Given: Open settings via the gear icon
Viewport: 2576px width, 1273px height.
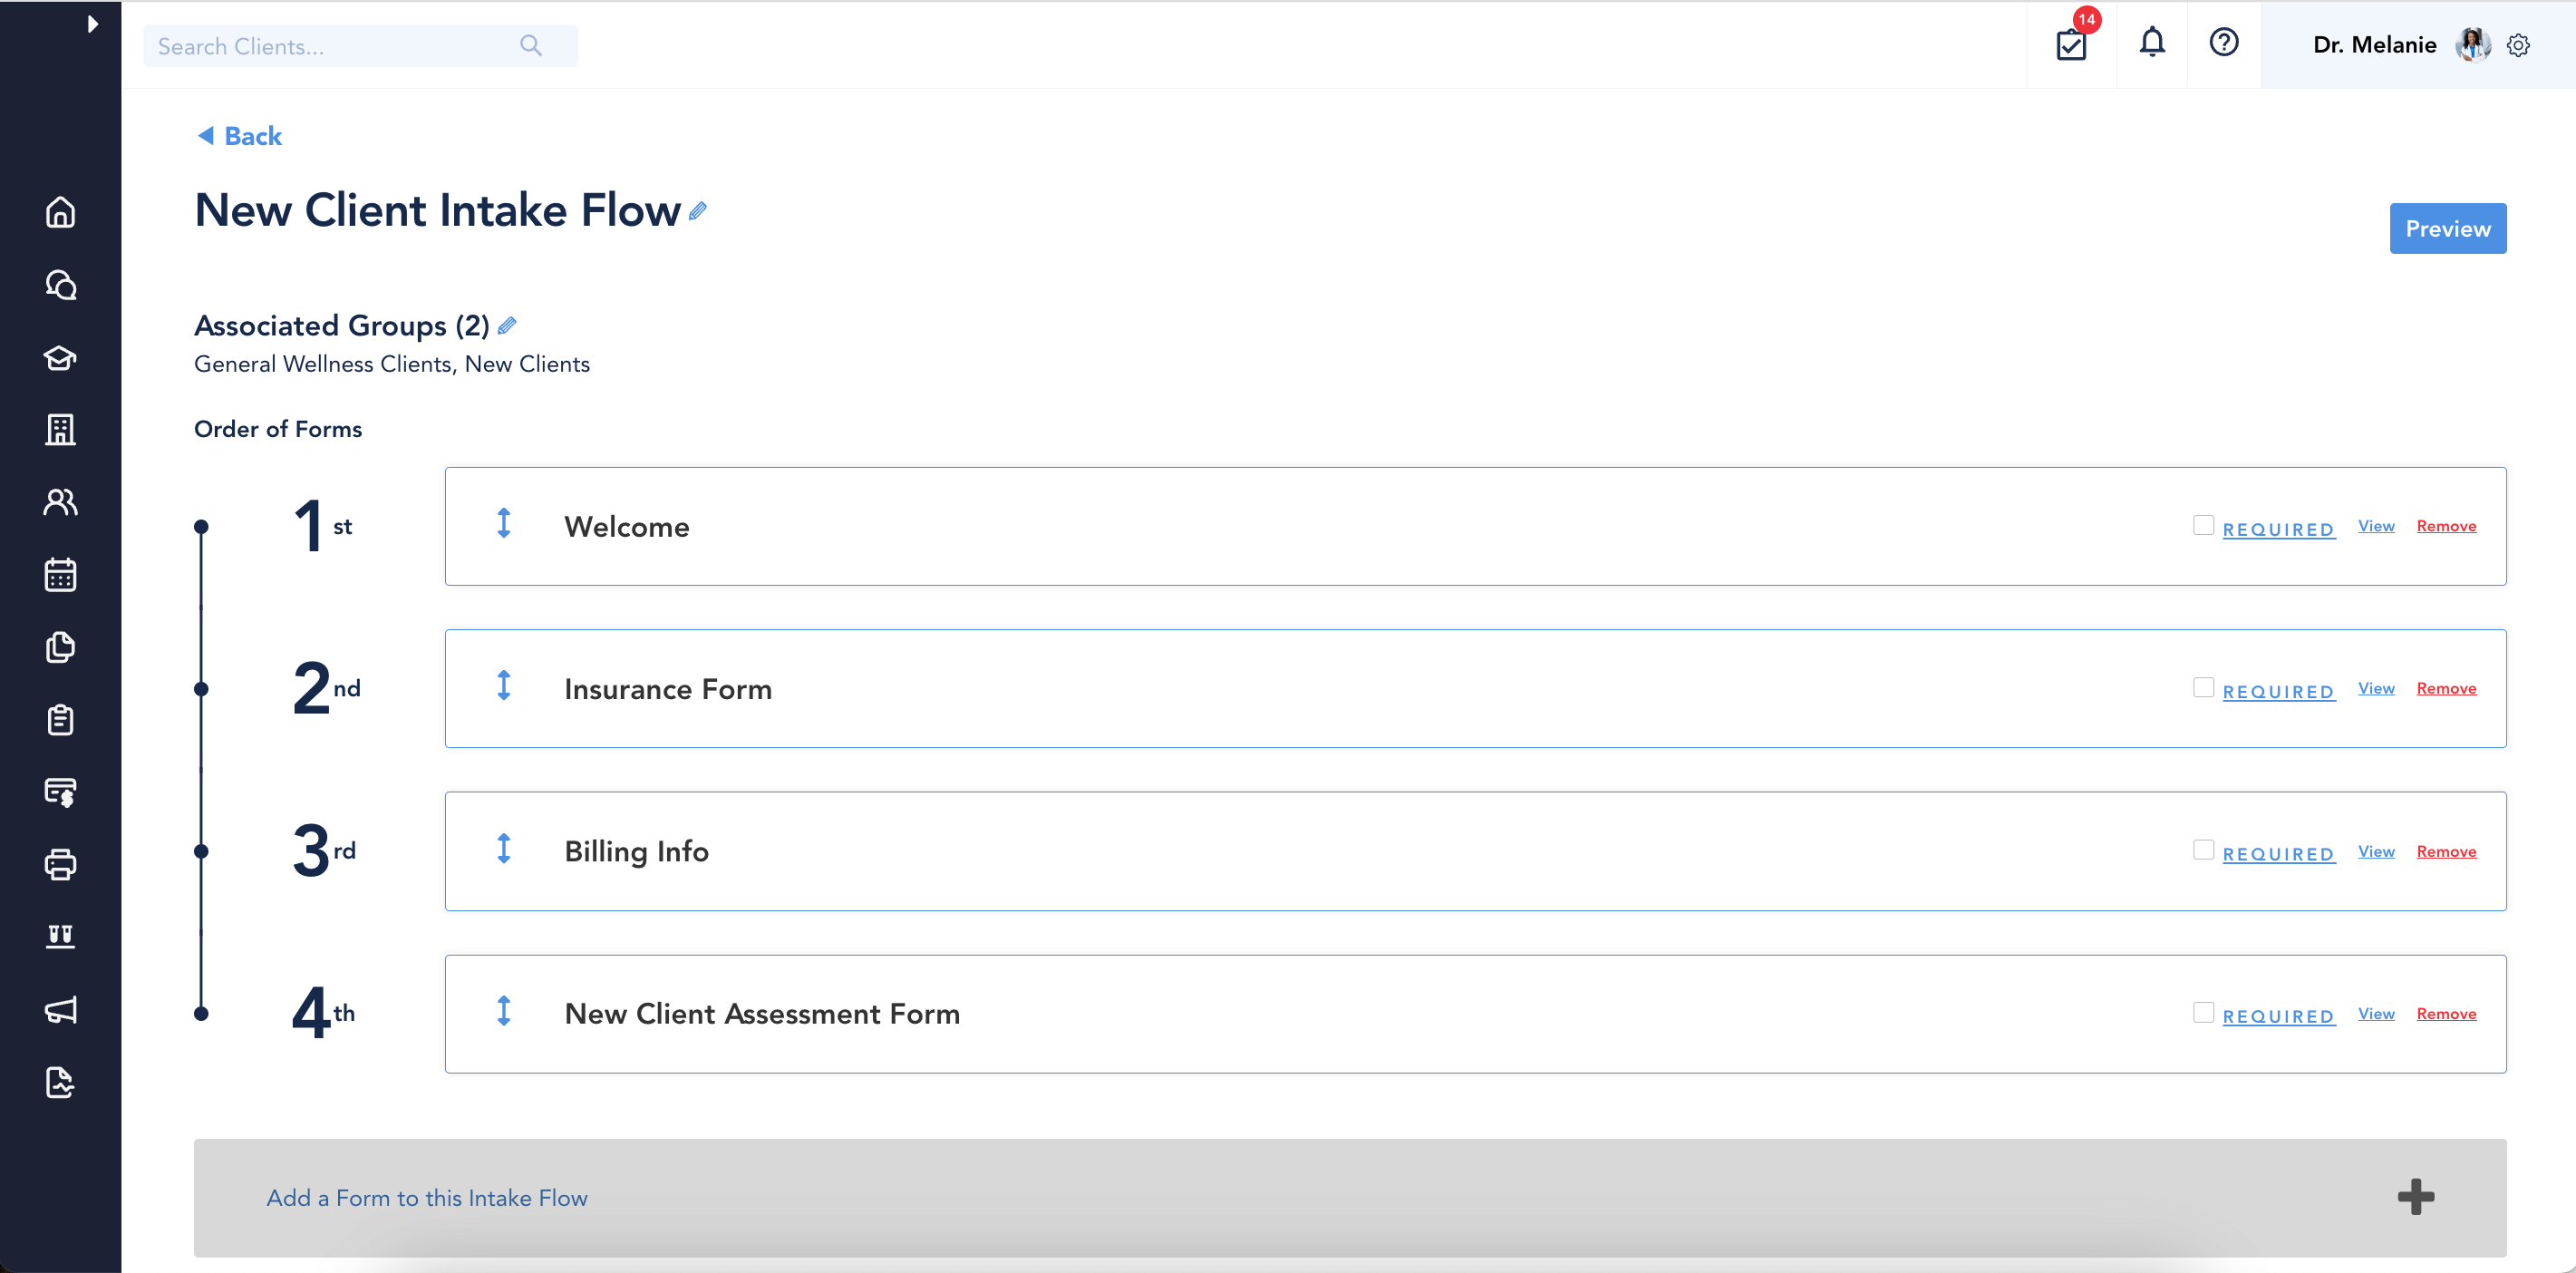Looking at the screenshot, I should pyautogui.click(x=2519, y=44).
